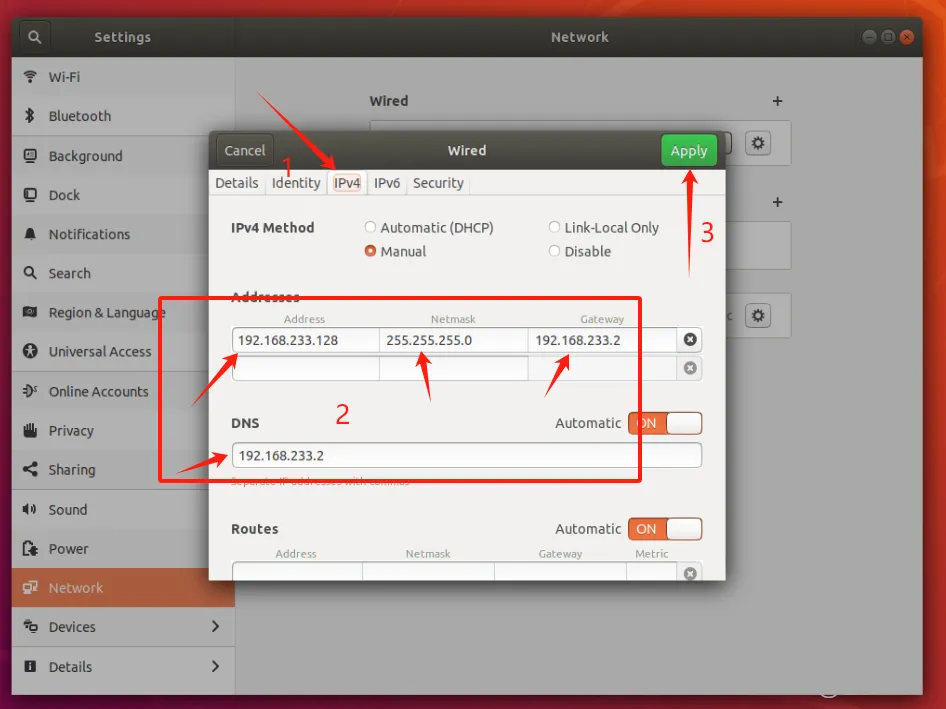The height and width of the screenshot is (709, 946).
Task: Click the Routes metric input field
Action: point(652,571)
